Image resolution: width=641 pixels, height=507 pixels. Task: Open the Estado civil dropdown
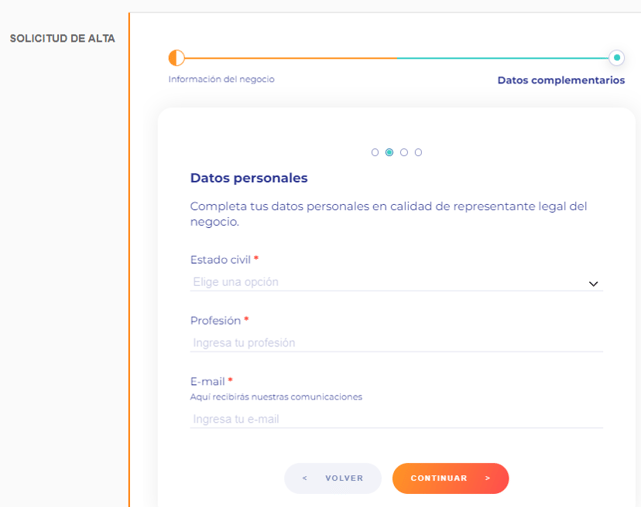point(396,282)
